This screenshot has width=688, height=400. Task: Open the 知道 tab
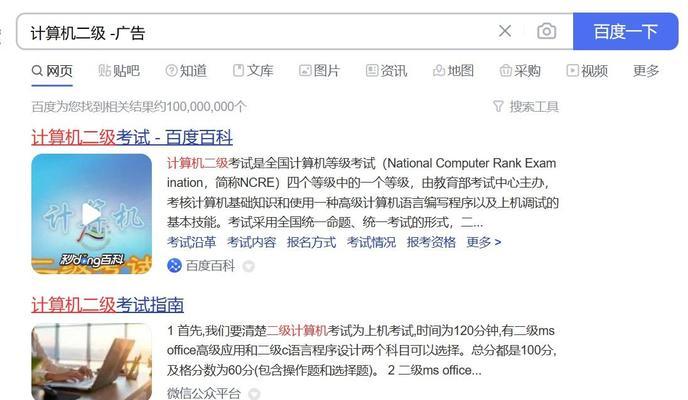(x=186, y=71)
